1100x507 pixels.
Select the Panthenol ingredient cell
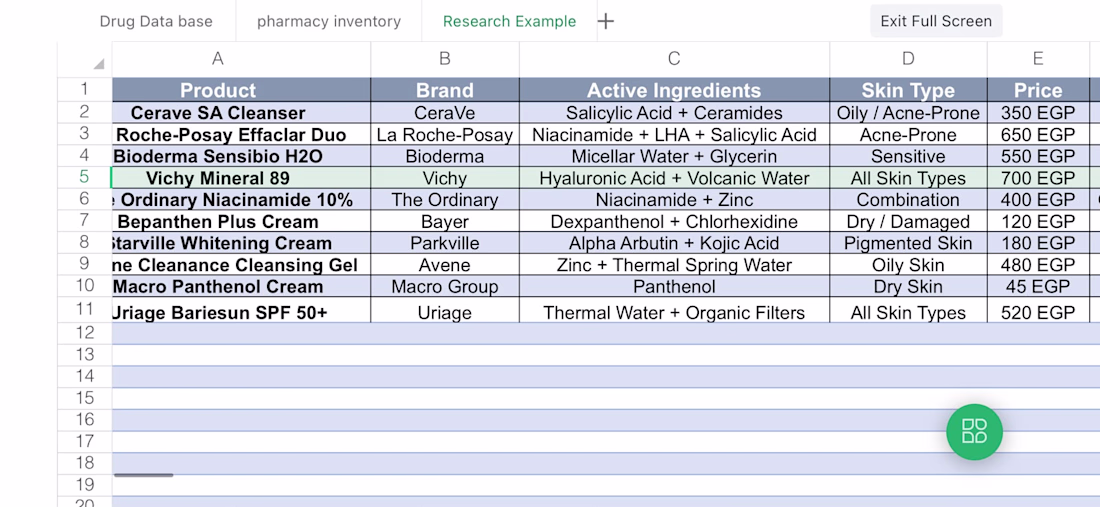click(674, 287)
